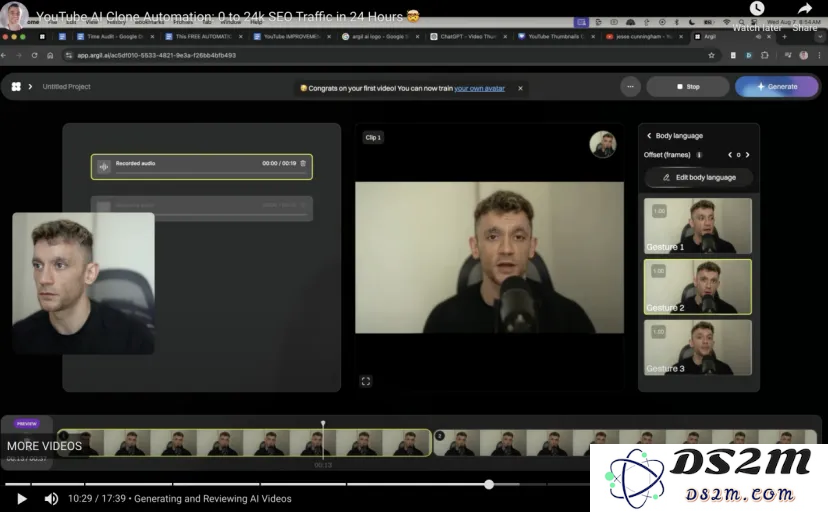Switch to ChatGPT Video Thumbnail tab
Viewport: 828px width, 512px height.
tap(468, 36)
